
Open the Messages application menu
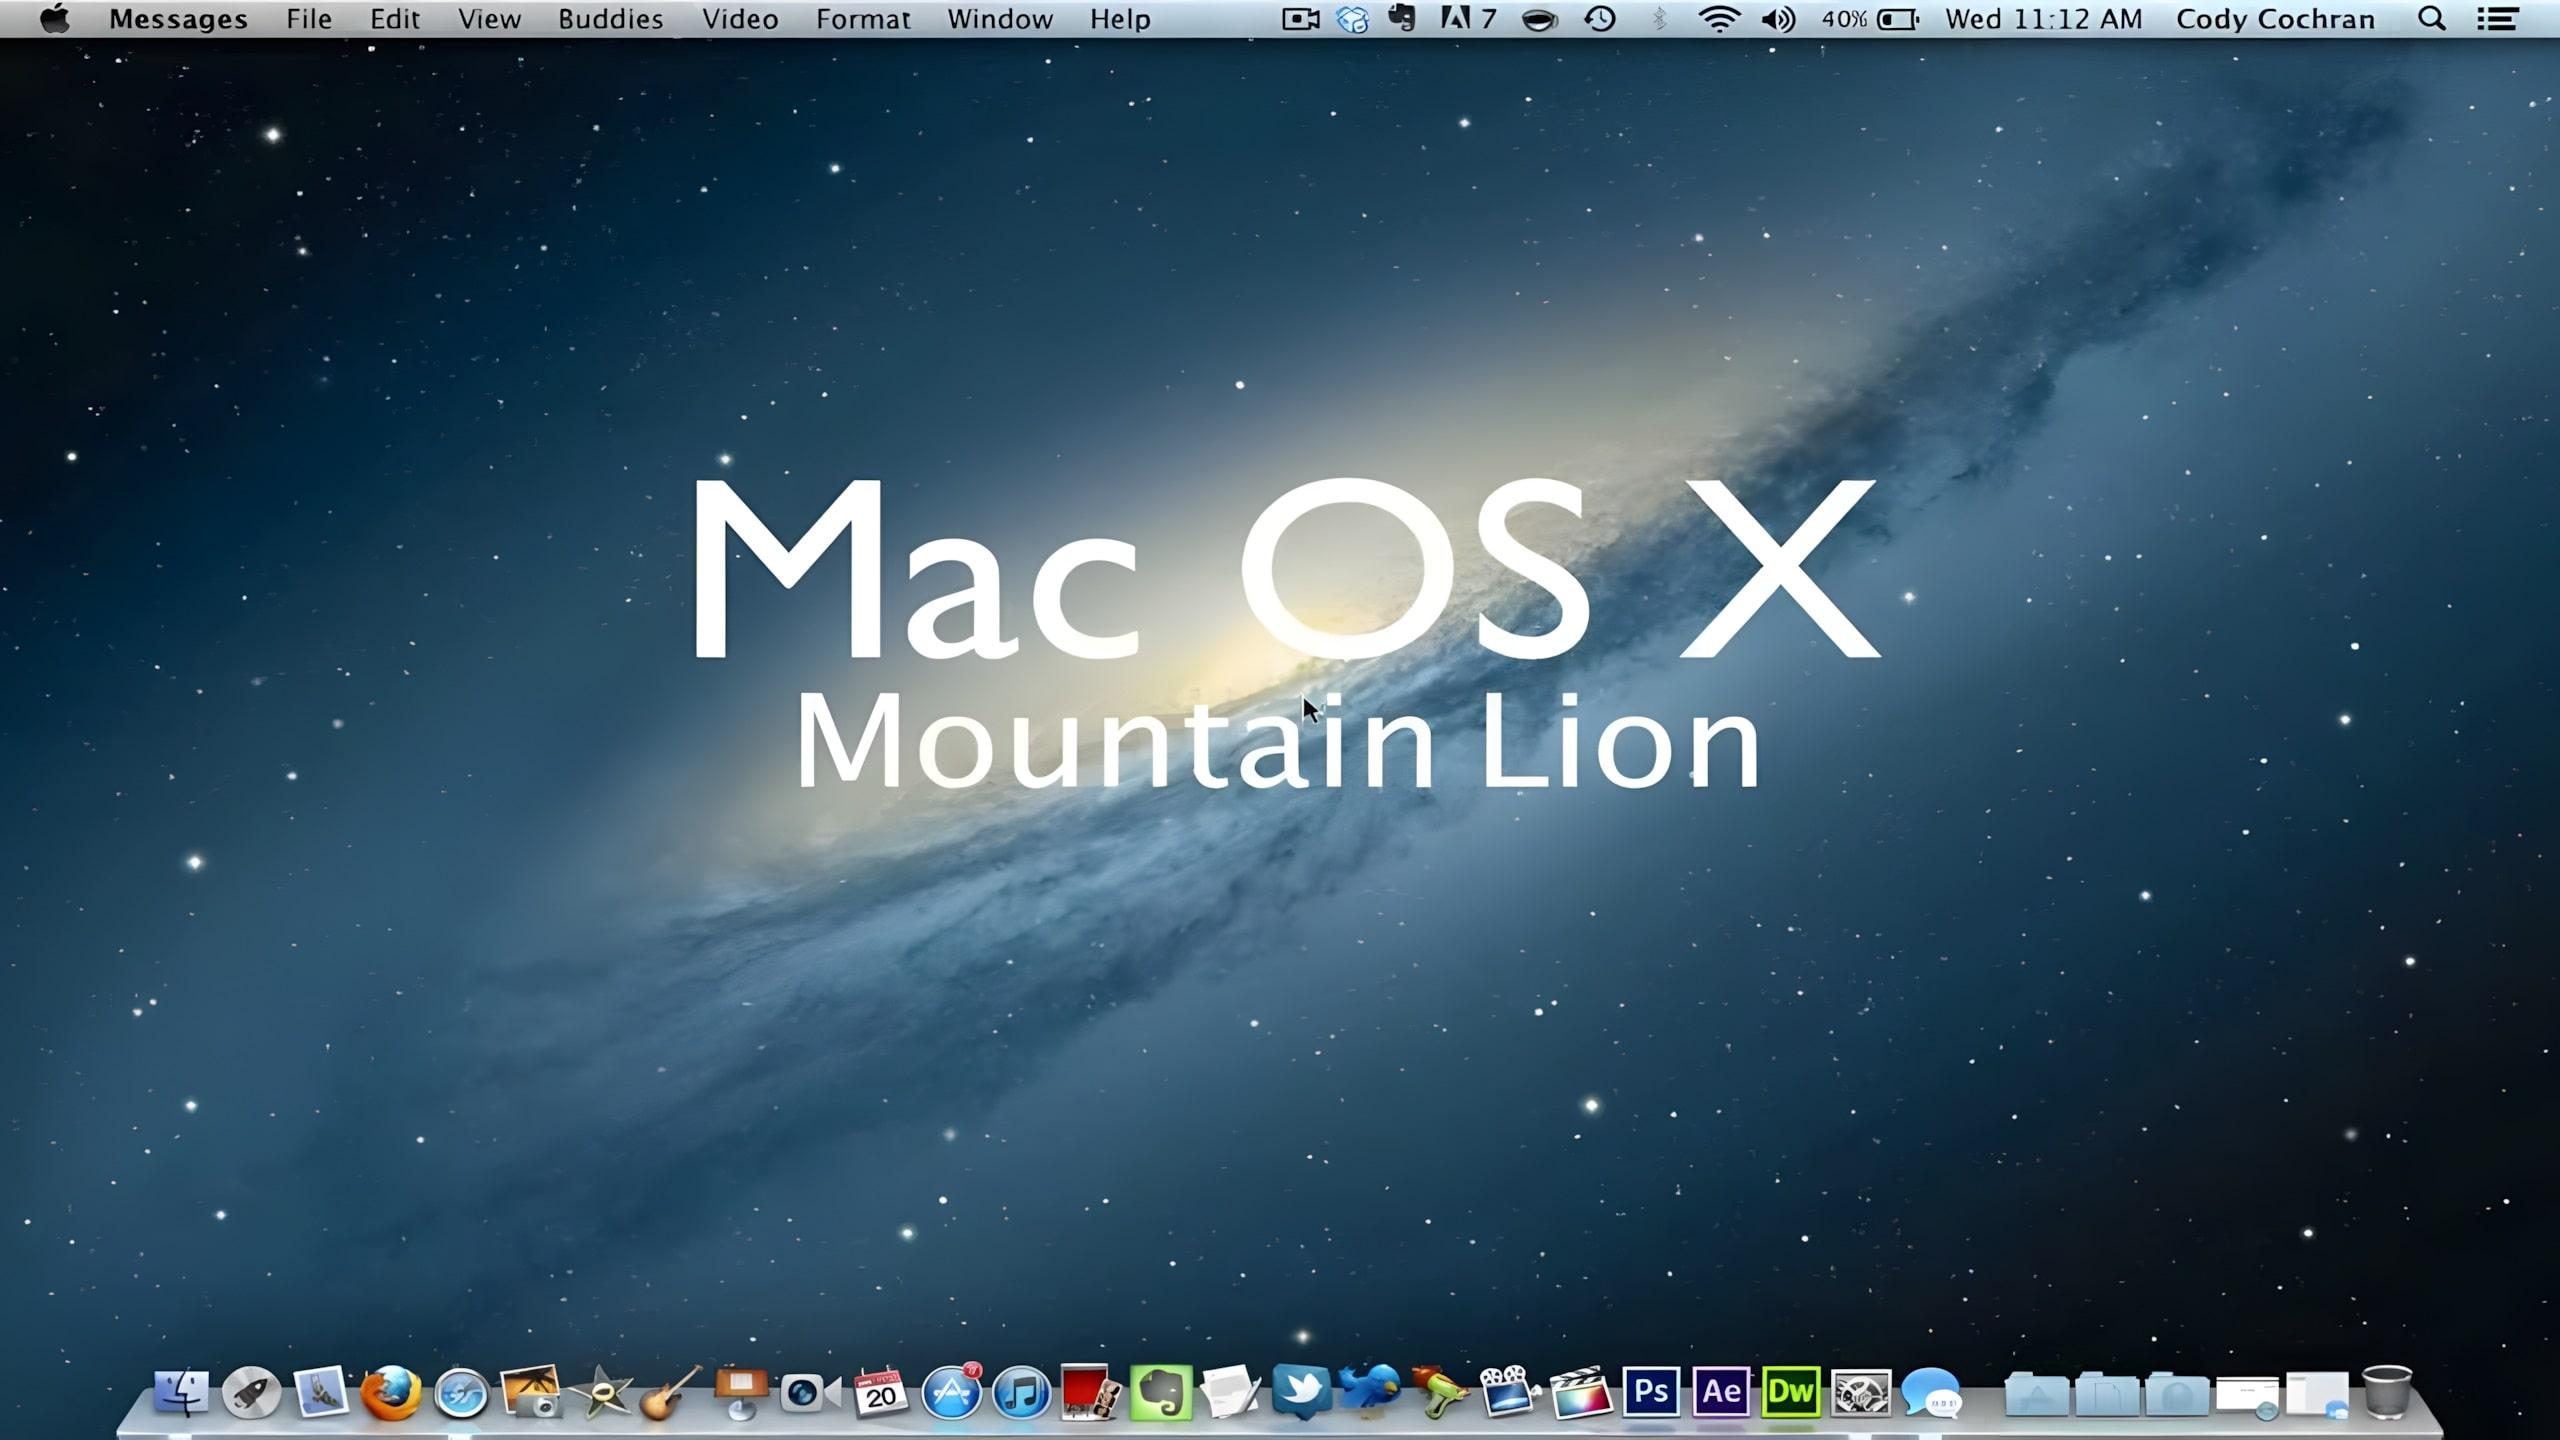178,19
